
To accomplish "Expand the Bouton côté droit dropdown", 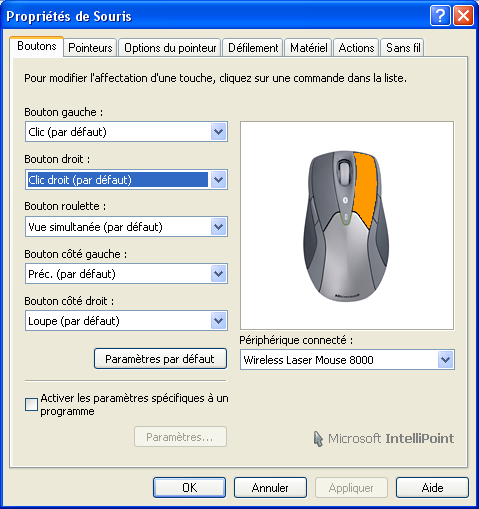I will (x=219, y=321).
